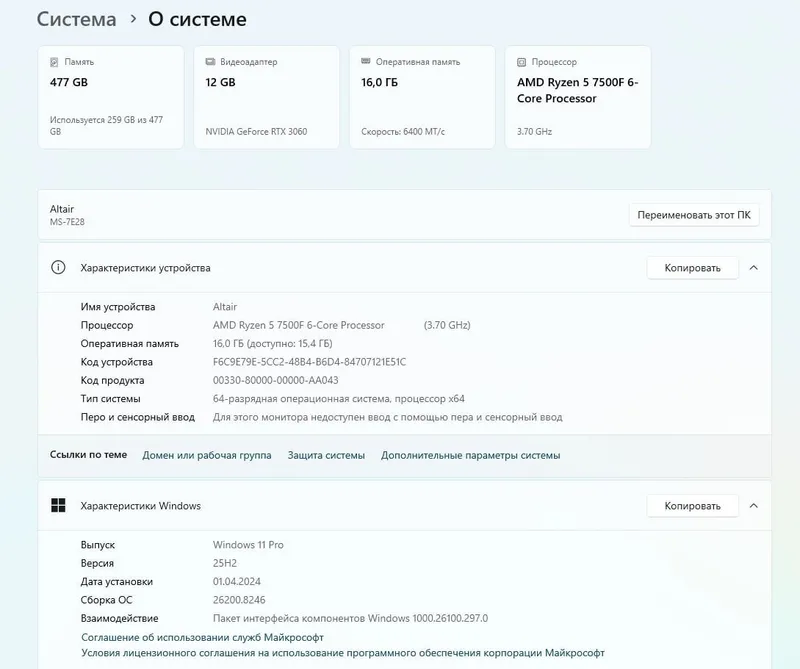Select processor value AMD Ryzen 5 7500F
Screen dimensions: 800x669
click(x=298, y=325)
